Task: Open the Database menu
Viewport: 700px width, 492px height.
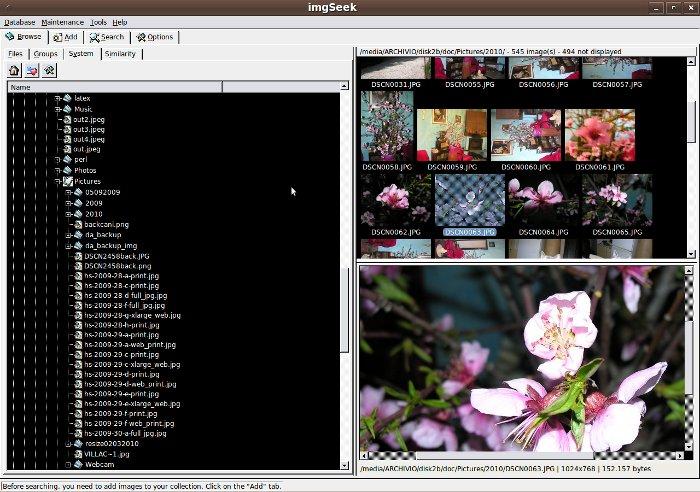Action: point(20,22)
